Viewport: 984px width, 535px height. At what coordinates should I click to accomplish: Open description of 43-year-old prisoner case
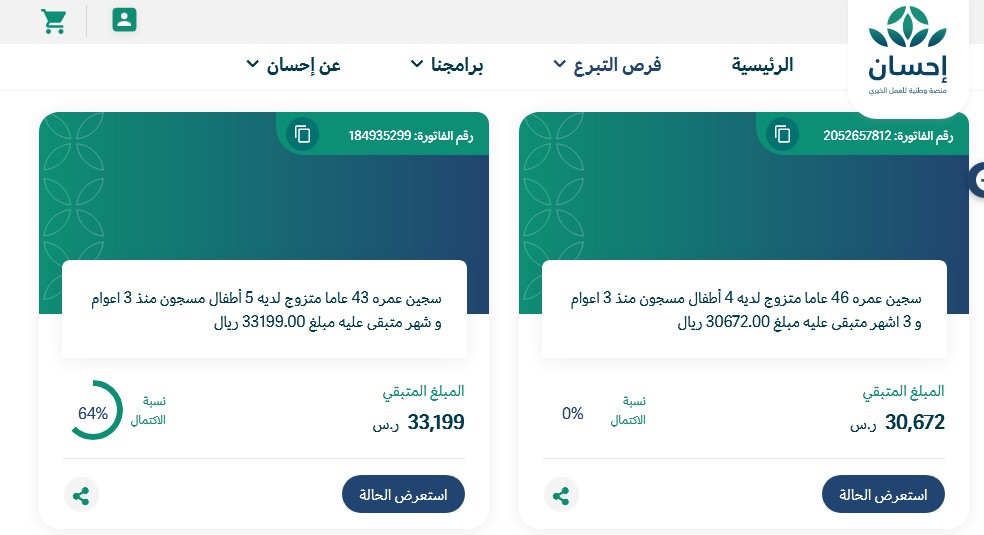click(x=264, y=310)
